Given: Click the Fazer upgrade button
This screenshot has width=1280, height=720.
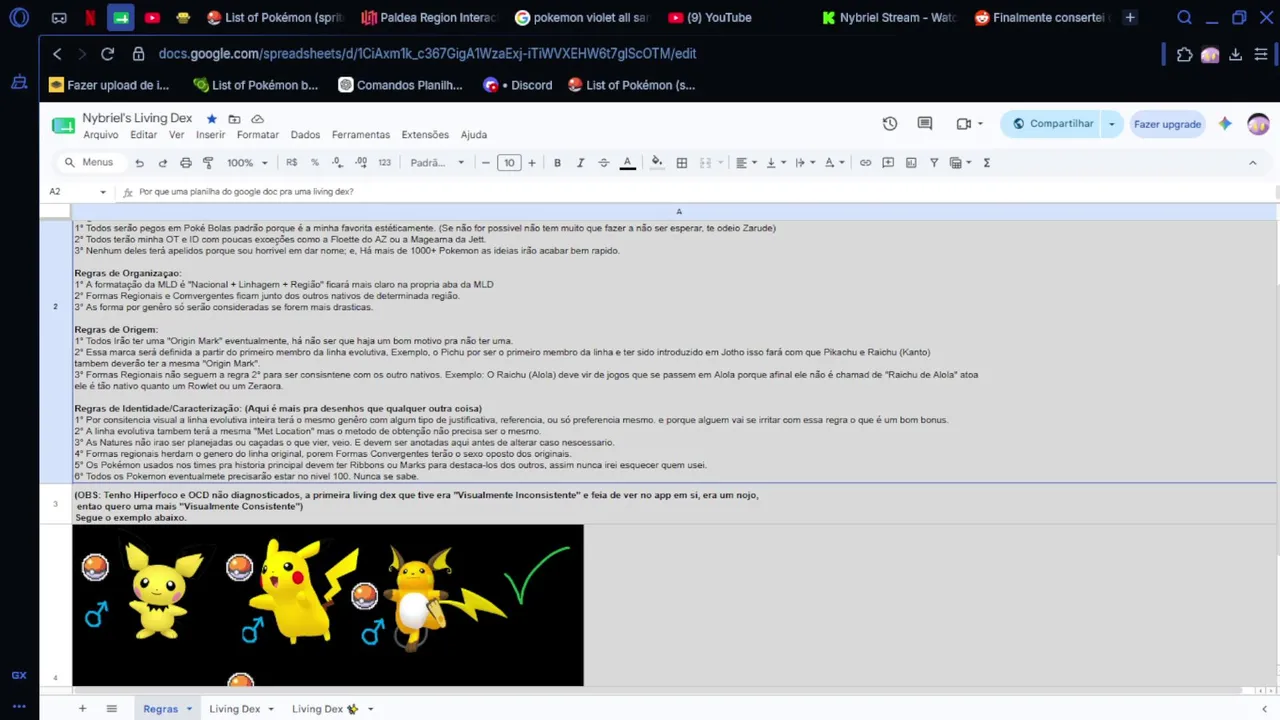Looking at the screenshot, I should [x=1167, y=124].
